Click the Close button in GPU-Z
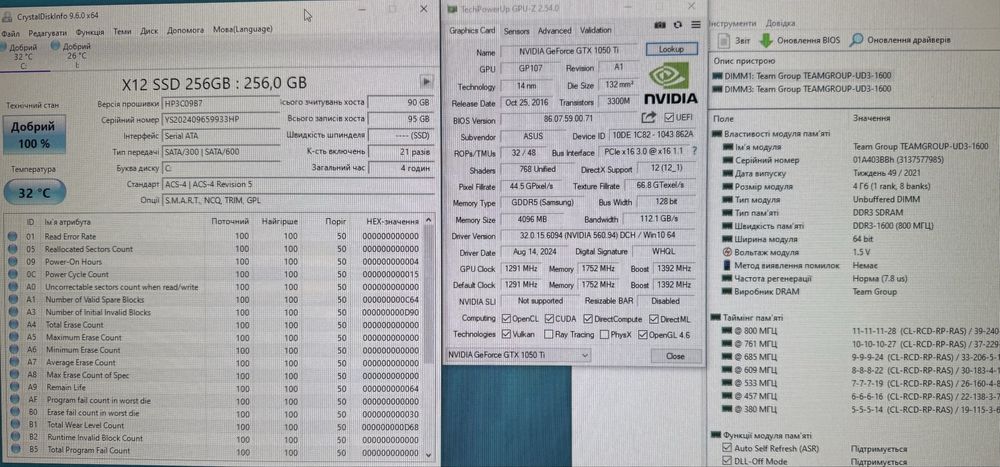 (x=675, y=356)
